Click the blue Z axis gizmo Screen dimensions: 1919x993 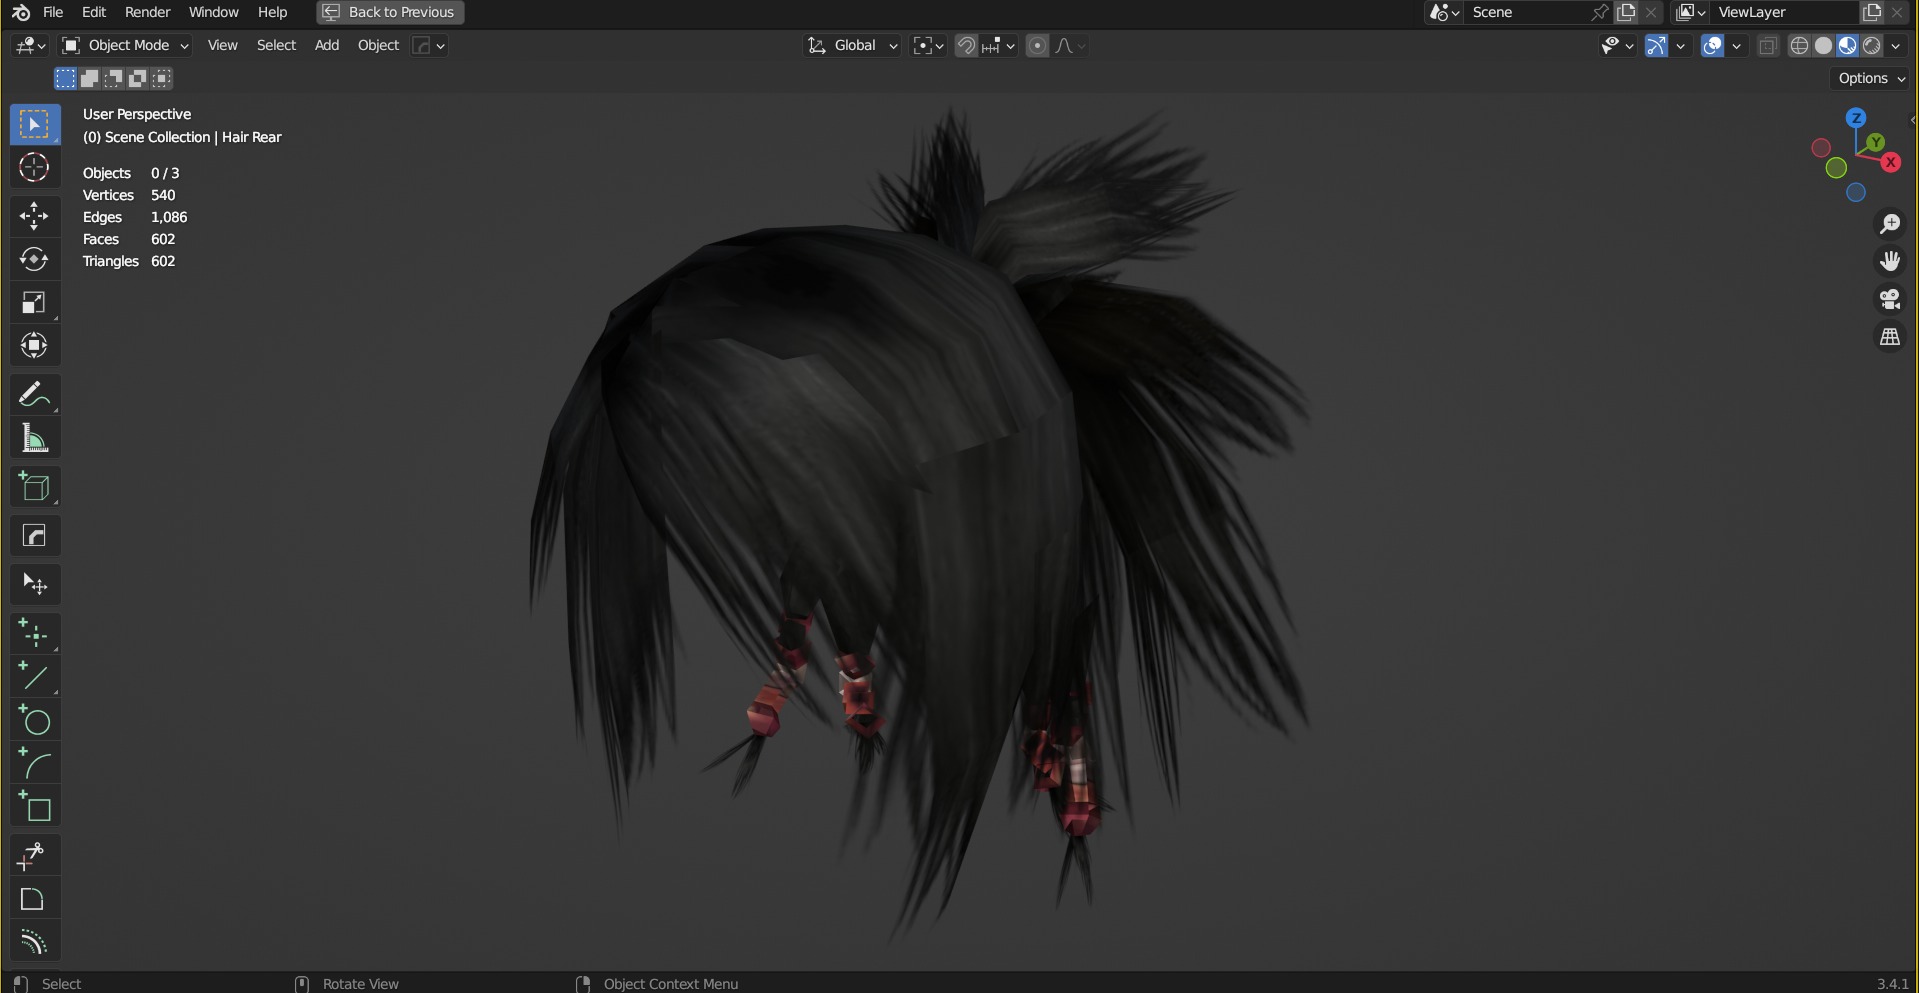tap(1856, 118)
